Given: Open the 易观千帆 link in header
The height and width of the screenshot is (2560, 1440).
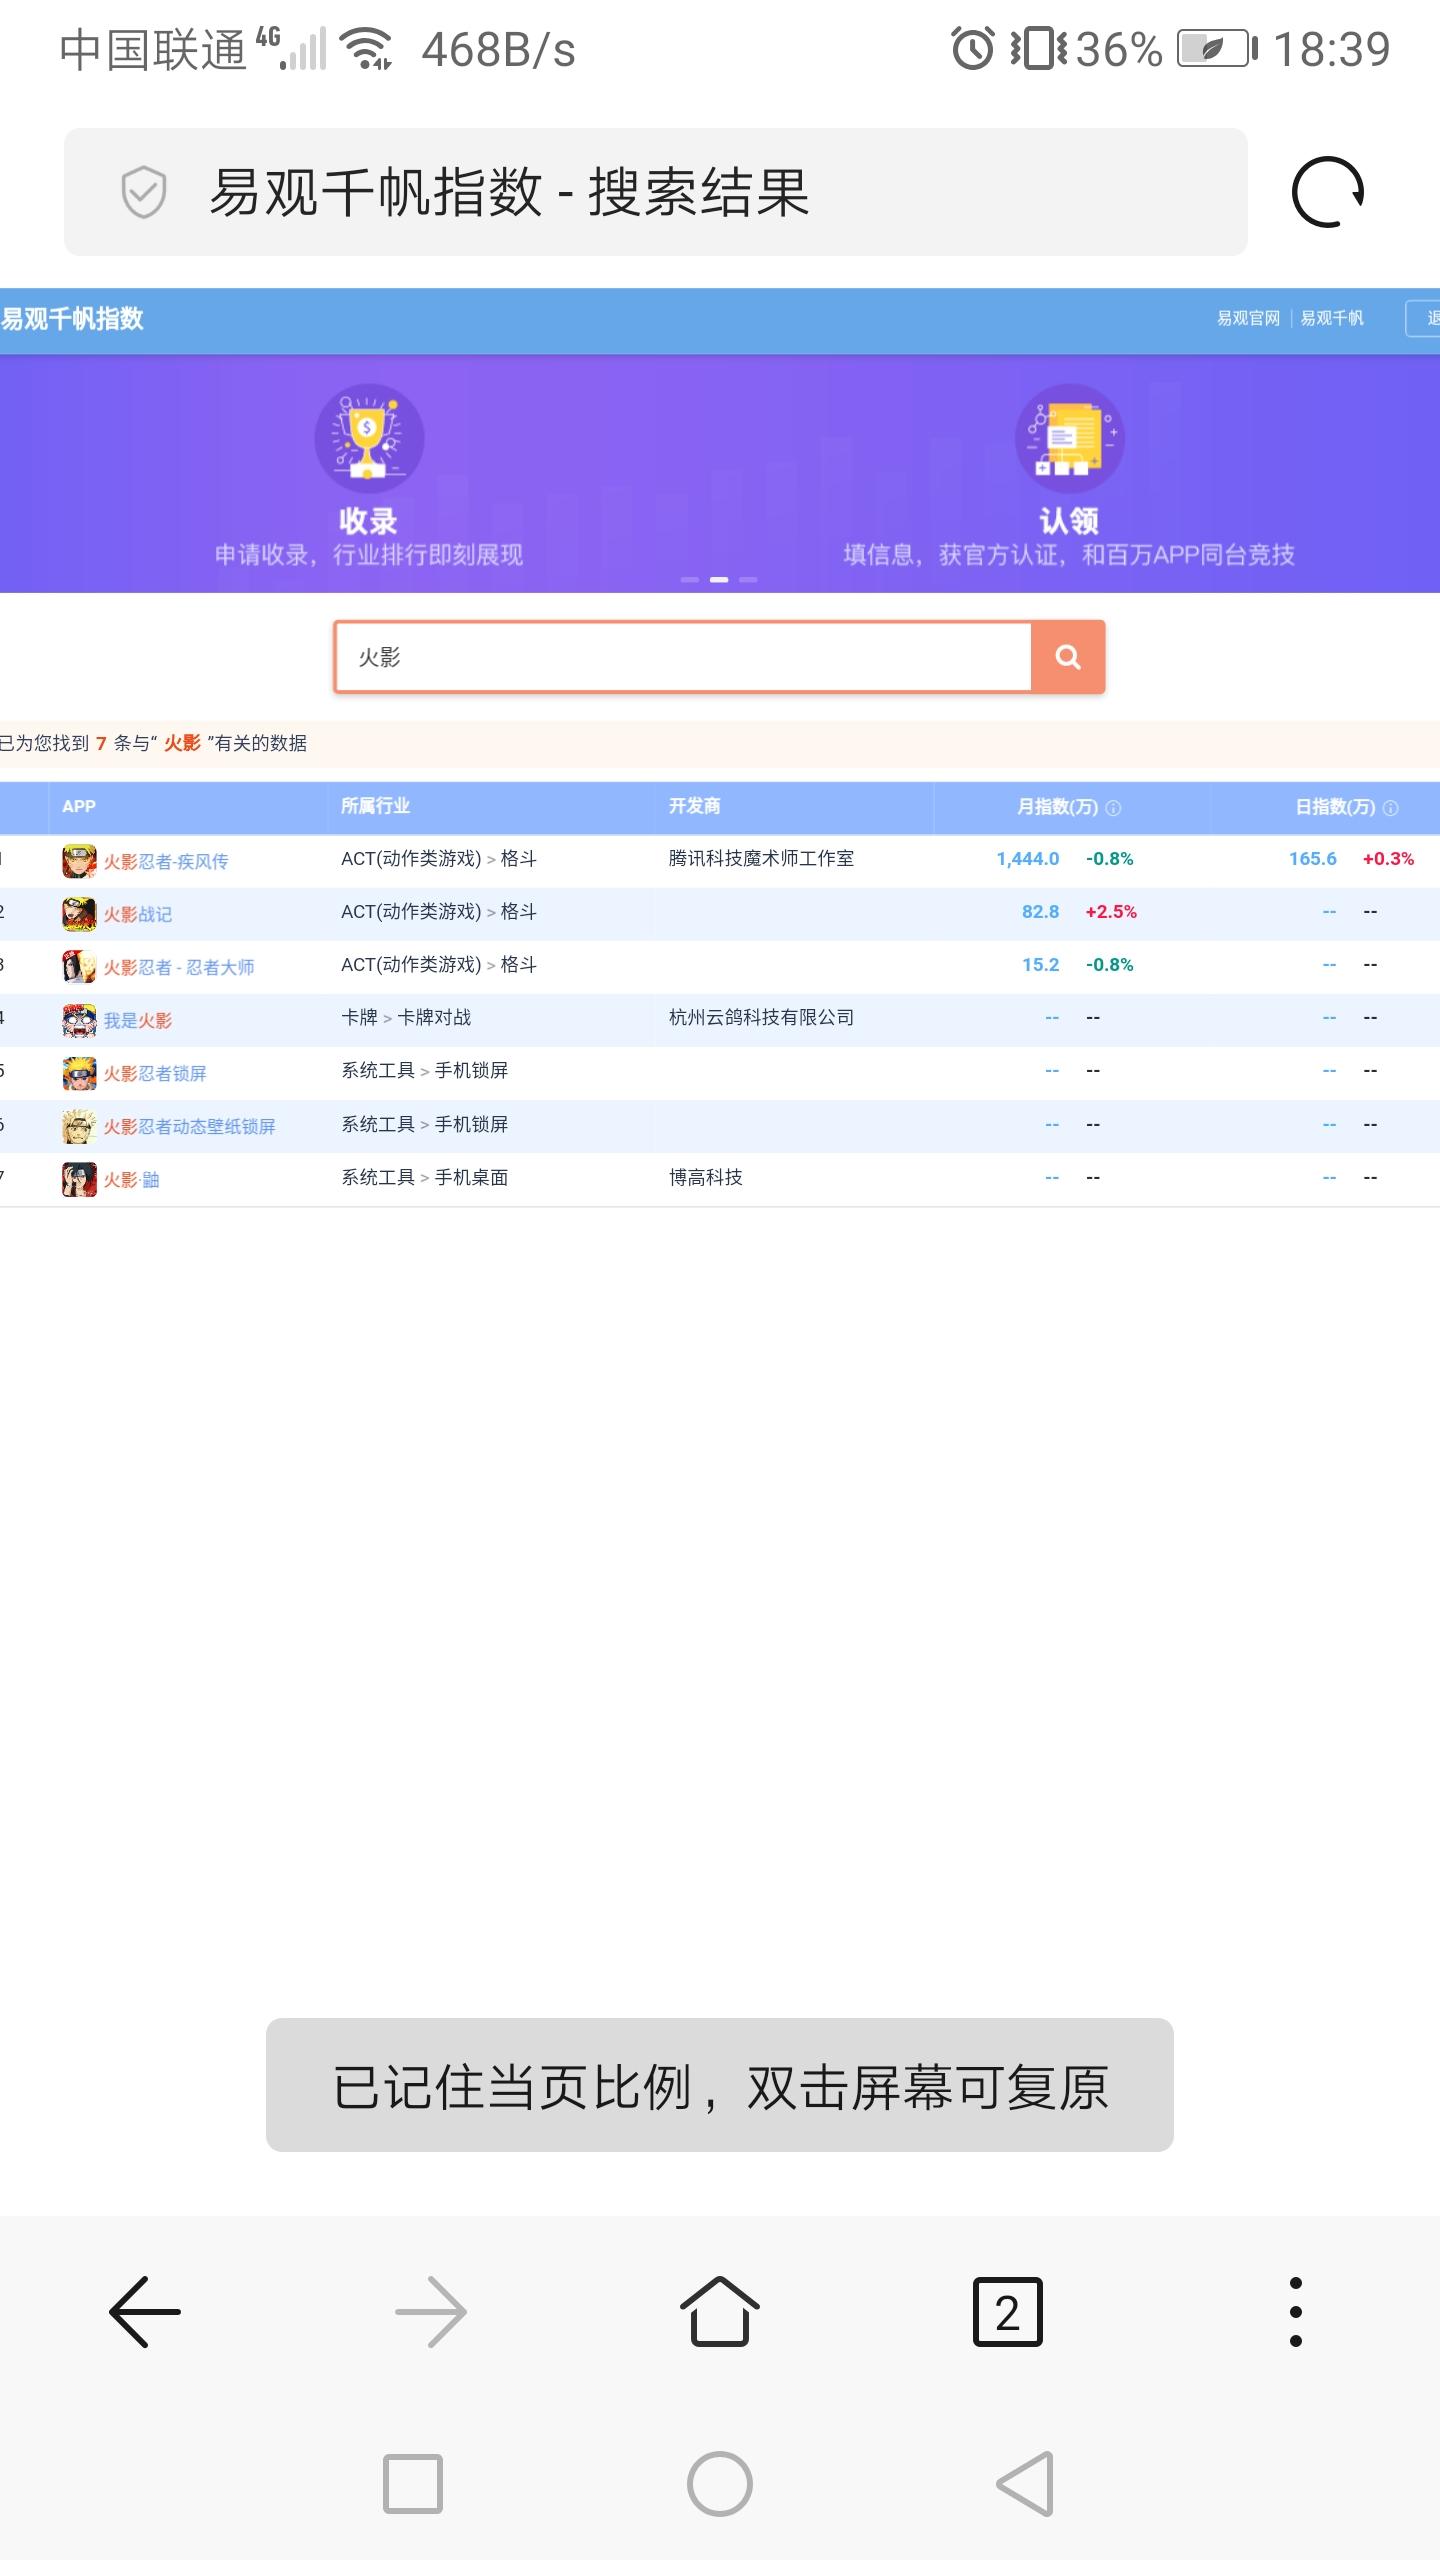Looking at the screenshot, I should [x=1332, y=318].
